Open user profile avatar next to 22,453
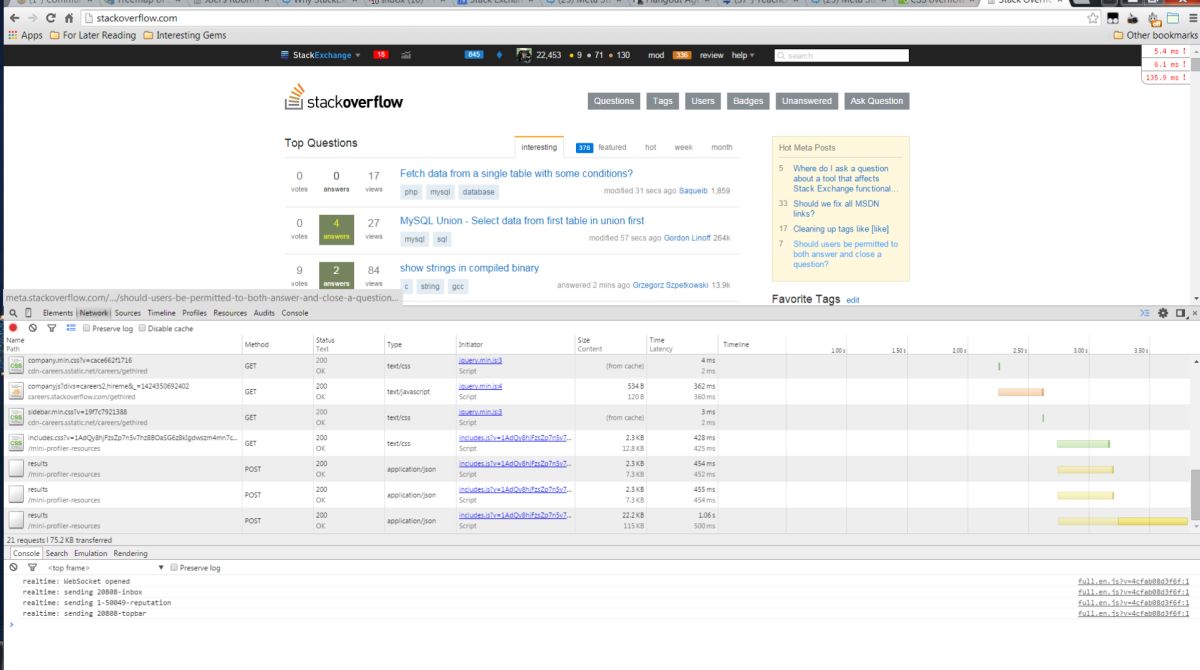 [524, 55]
